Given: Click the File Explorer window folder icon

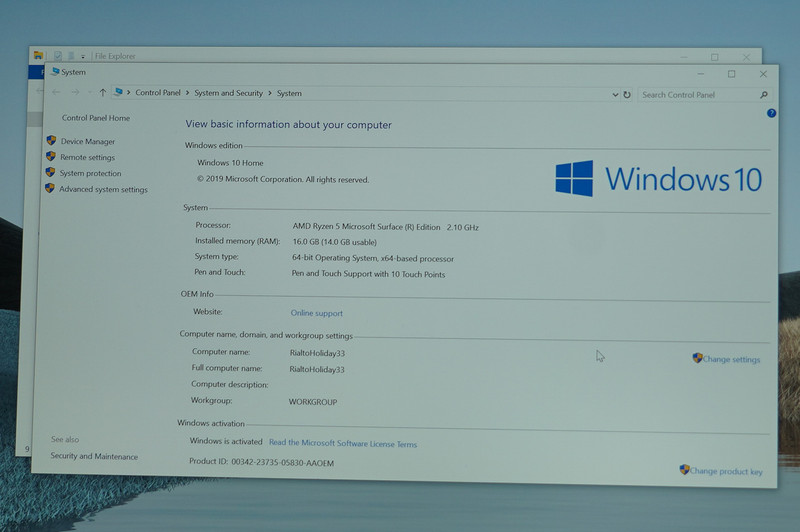Looking at the screenshot, I should [x=38, y=55].
